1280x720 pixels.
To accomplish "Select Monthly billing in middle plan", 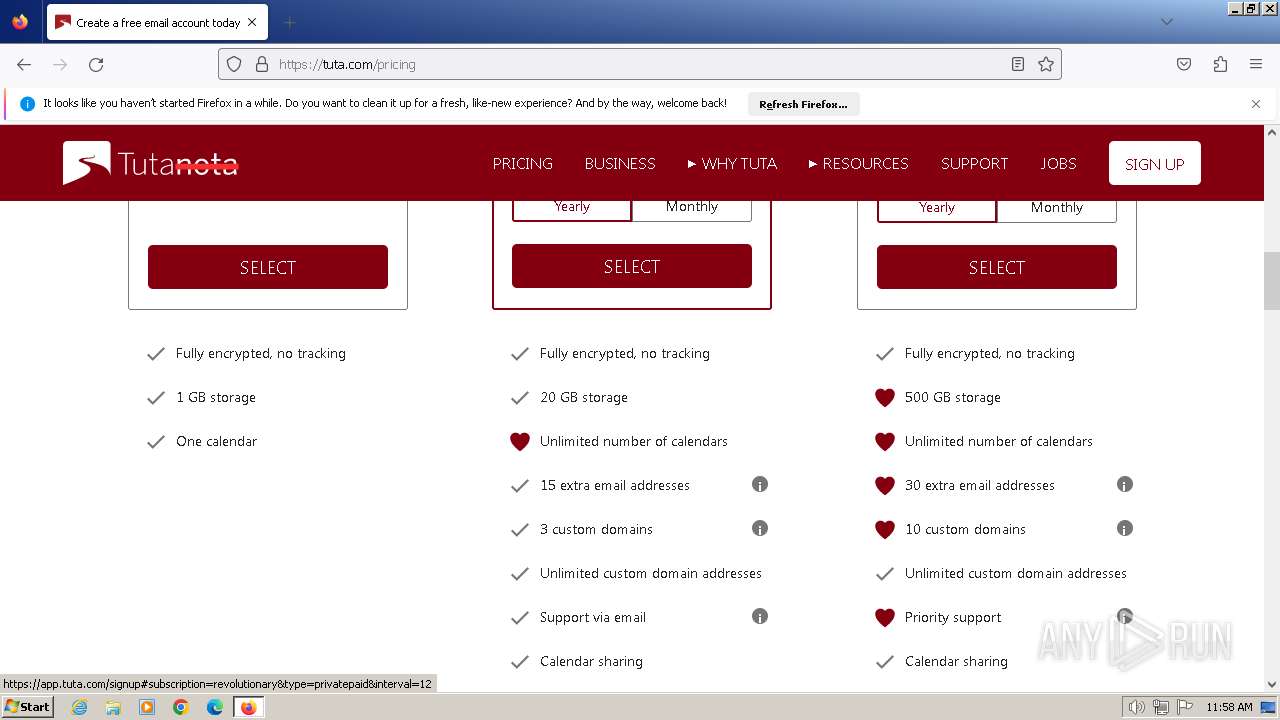I will tap(692, 207).
